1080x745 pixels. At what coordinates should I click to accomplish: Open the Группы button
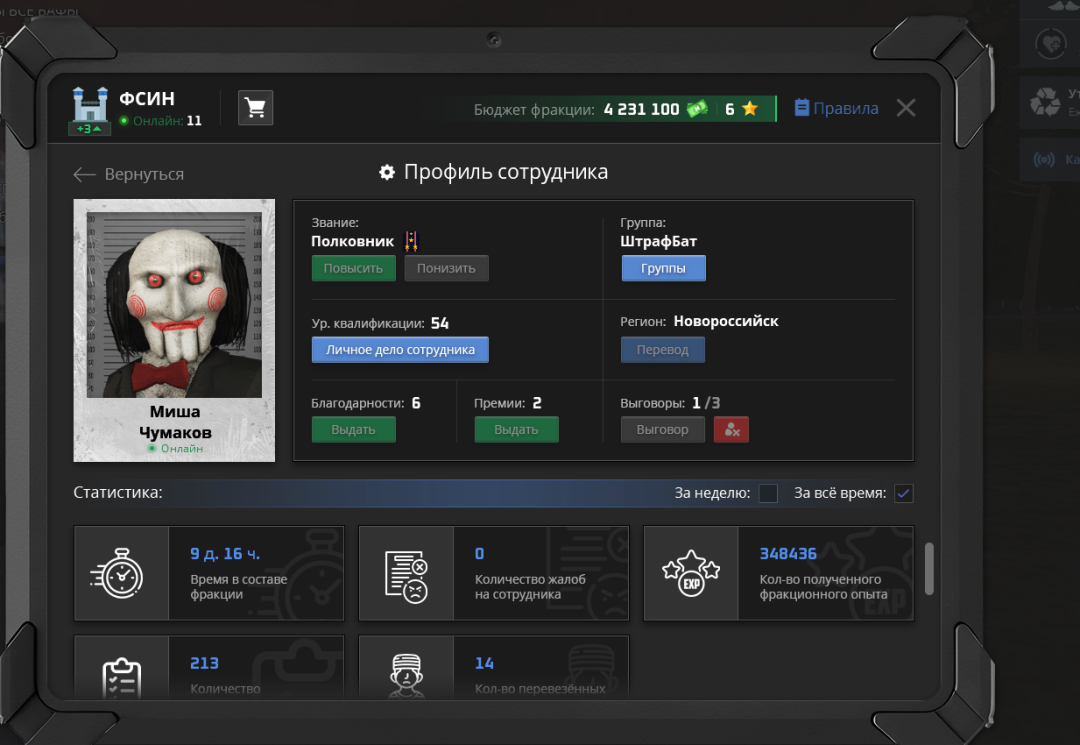point(663,269)
